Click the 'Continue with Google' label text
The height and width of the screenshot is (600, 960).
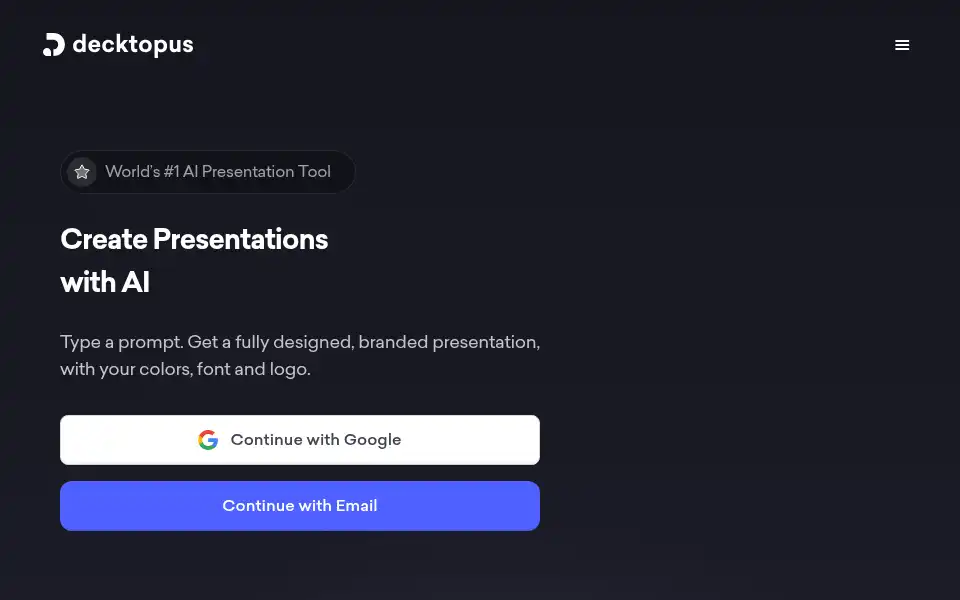click(316, 440)
